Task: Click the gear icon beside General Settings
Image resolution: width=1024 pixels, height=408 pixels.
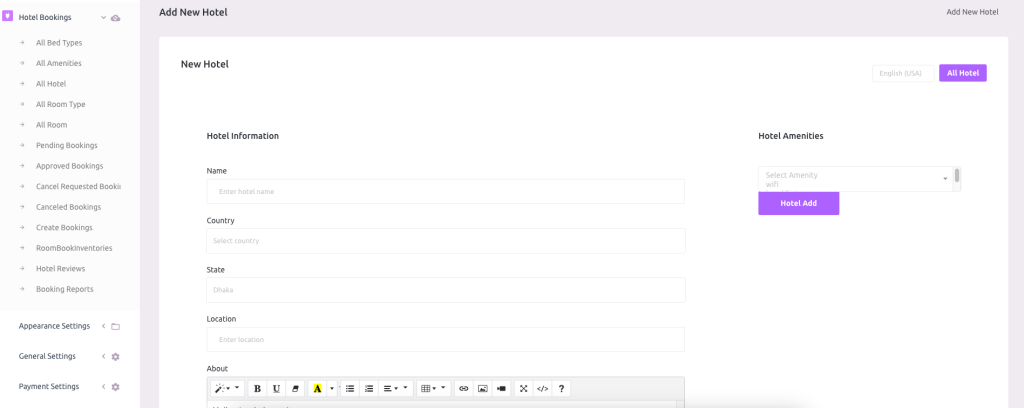Action: click(x=116, y=356)
